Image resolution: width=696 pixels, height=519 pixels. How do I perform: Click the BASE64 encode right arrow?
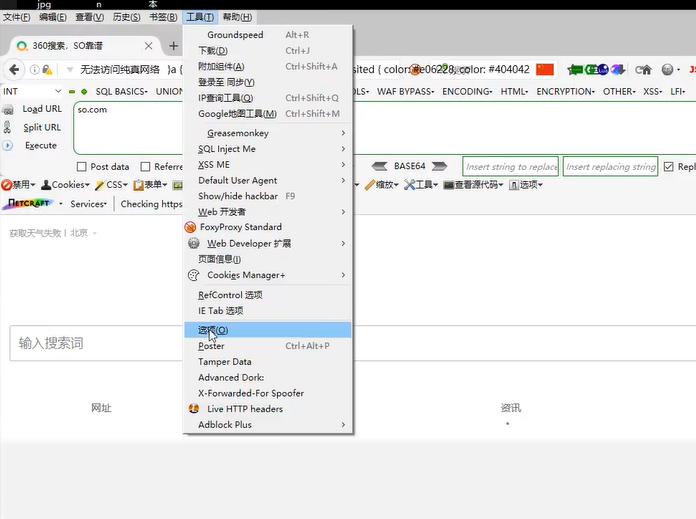439,166
